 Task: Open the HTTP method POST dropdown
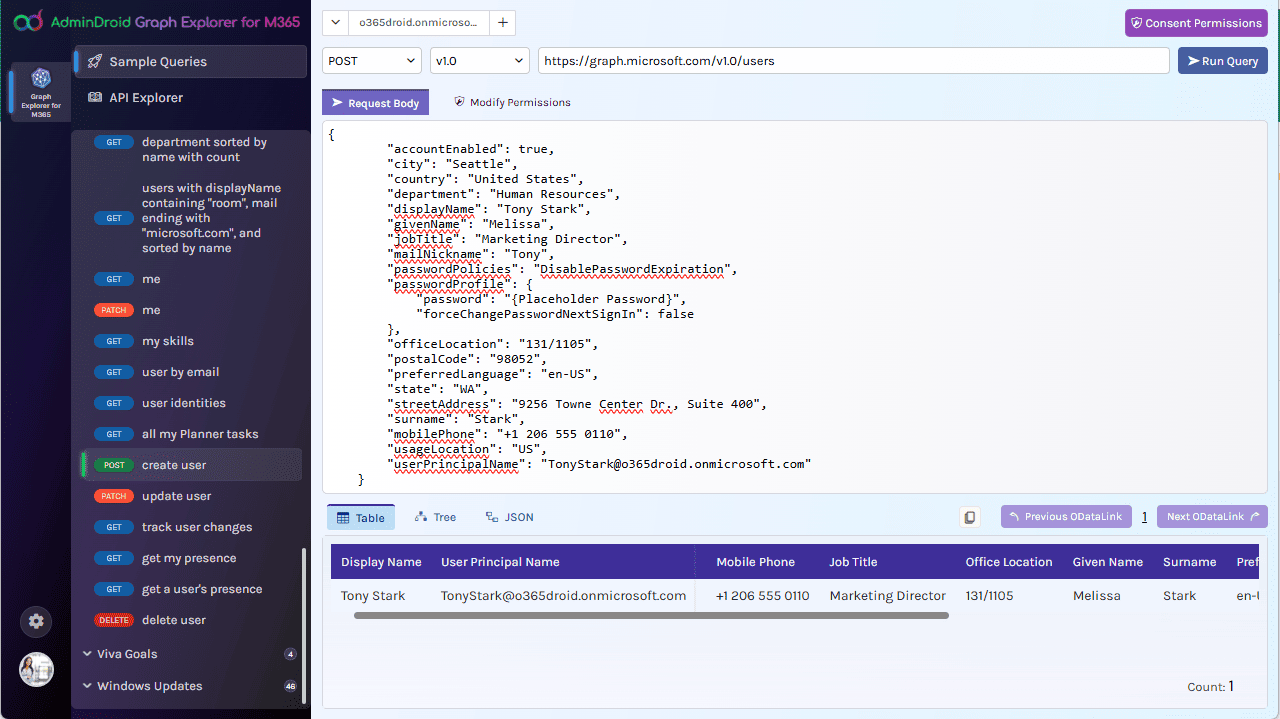371,61
